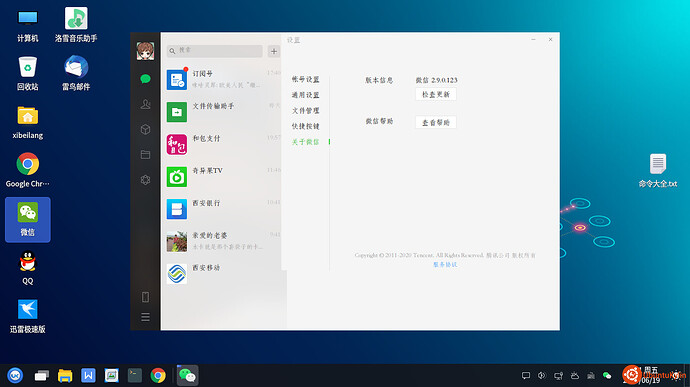The width and height of the screenshot is (690, 387).
Task: Open Chrome from the taskbar
Action: (158, 376)
